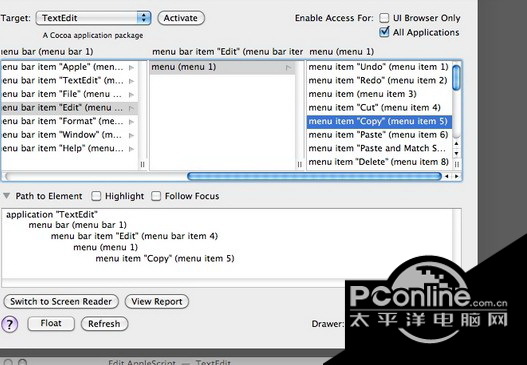Click the middle column's resize handle icon
Image resolution: width=527 pixels, height=365 pixels.
(x=299, y=164)
